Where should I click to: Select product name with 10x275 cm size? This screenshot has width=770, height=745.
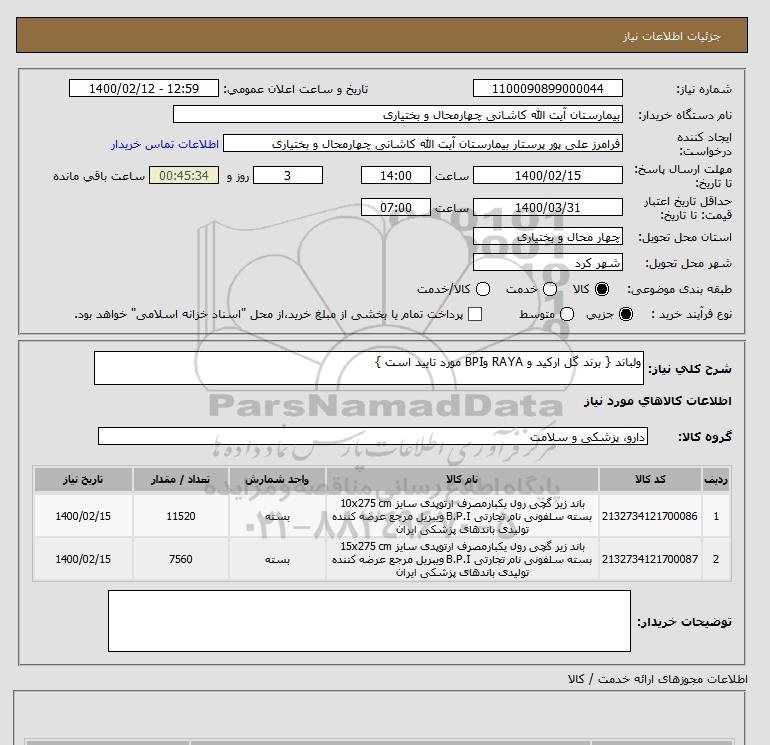(x=462, y=516)
